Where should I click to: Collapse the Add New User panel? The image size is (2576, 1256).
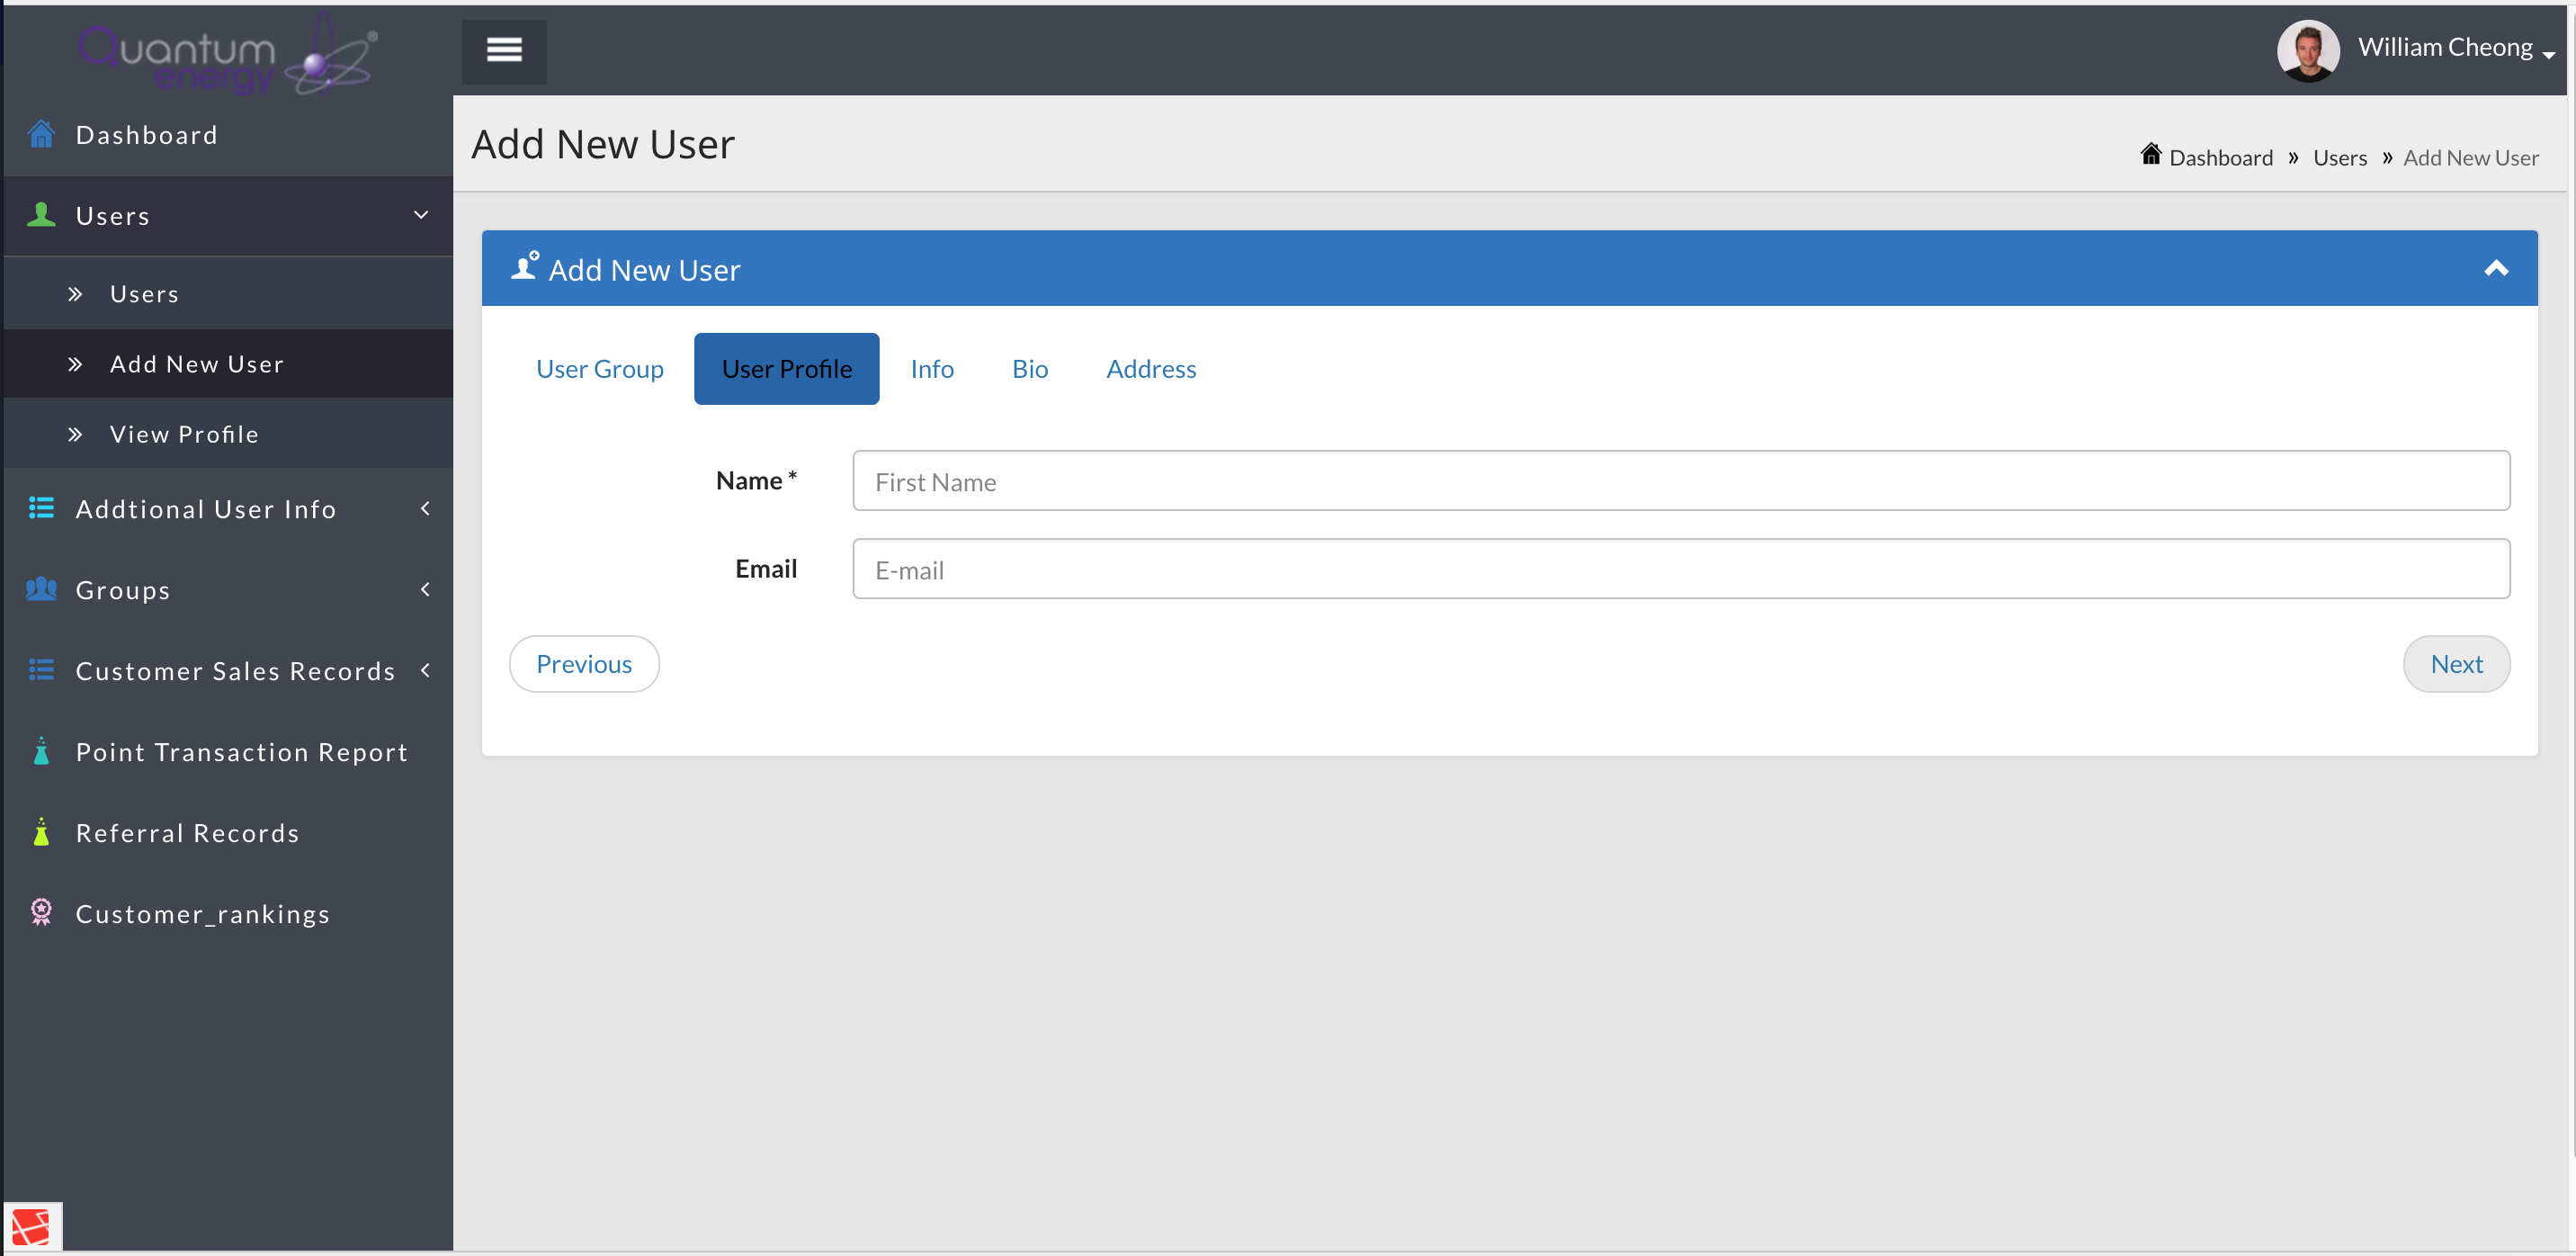[x=2496, y=268]
